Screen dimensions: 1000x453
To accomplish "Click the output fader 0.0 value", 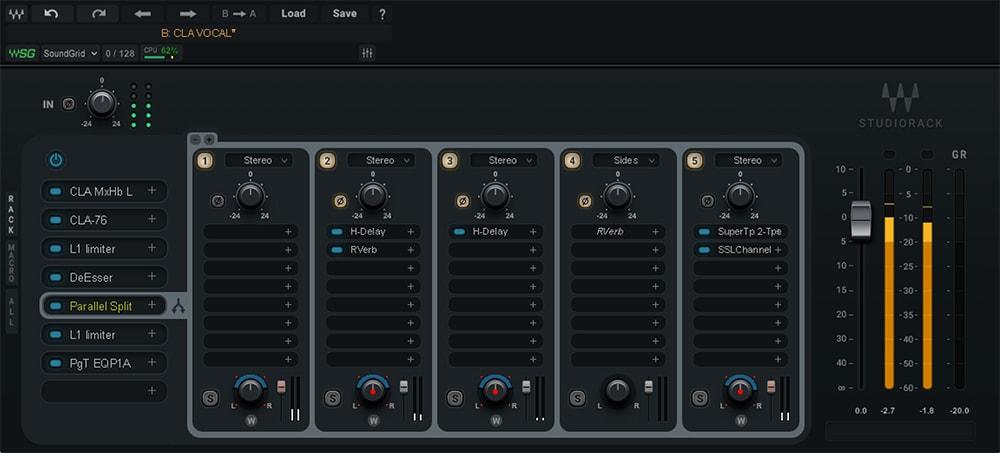I will coord(860,411).
